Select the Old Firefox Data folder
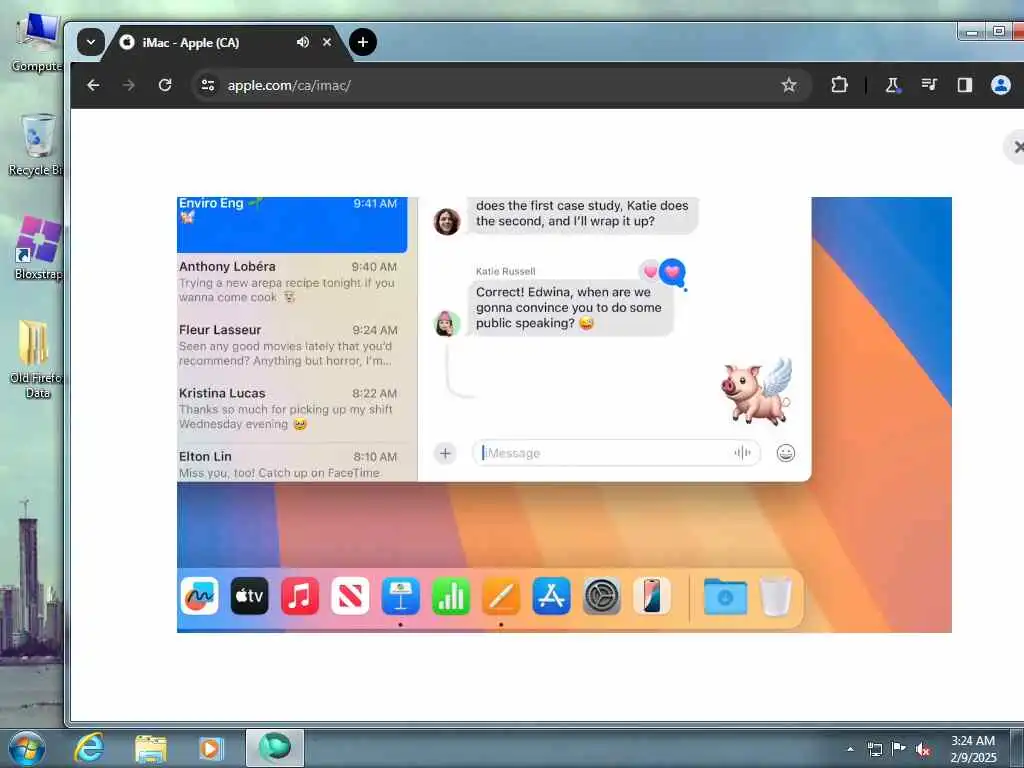This screenshot has width=1024, height=768. point(37,359)
